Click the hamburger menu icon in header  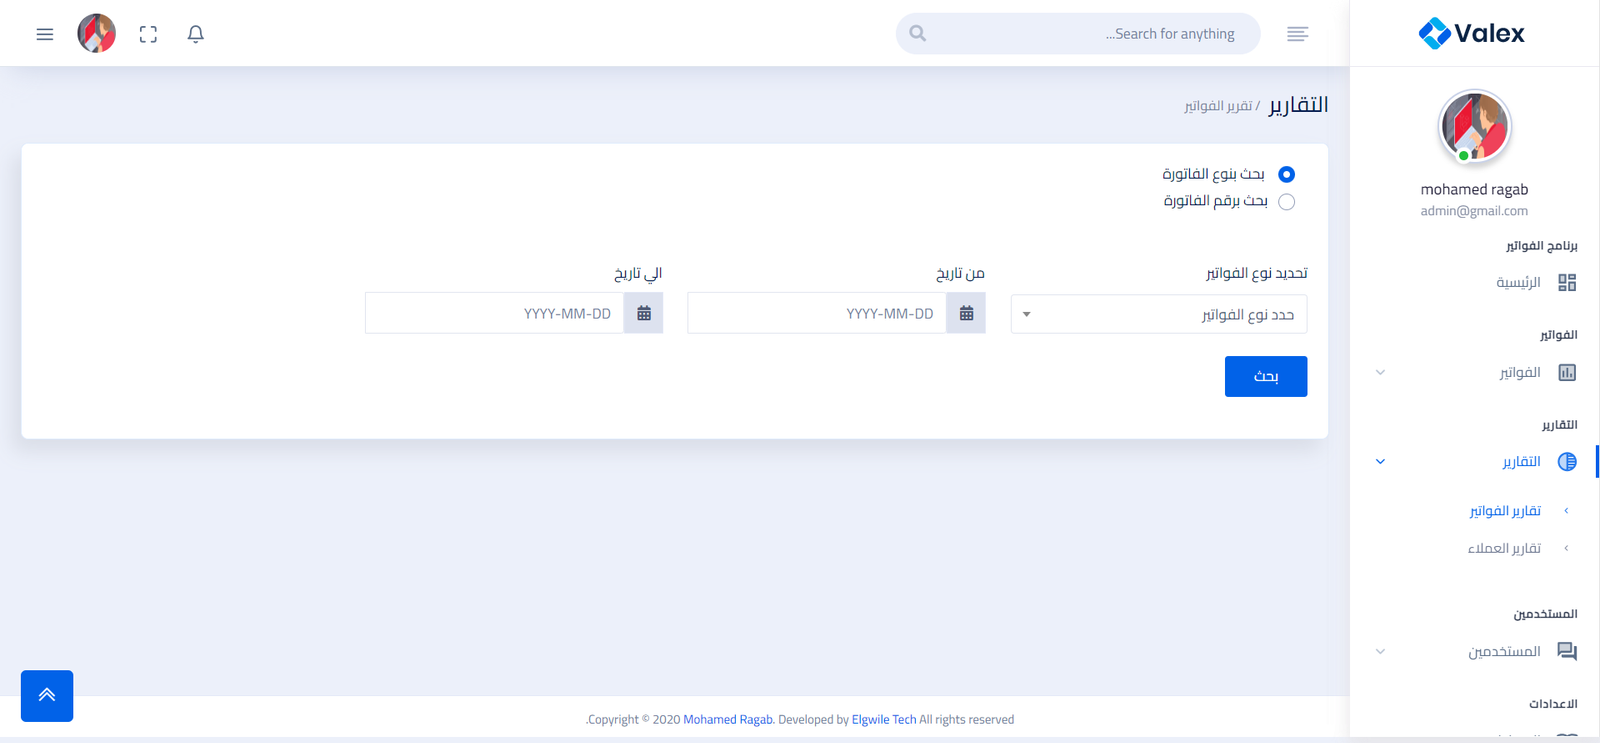[x=45, y=34]
